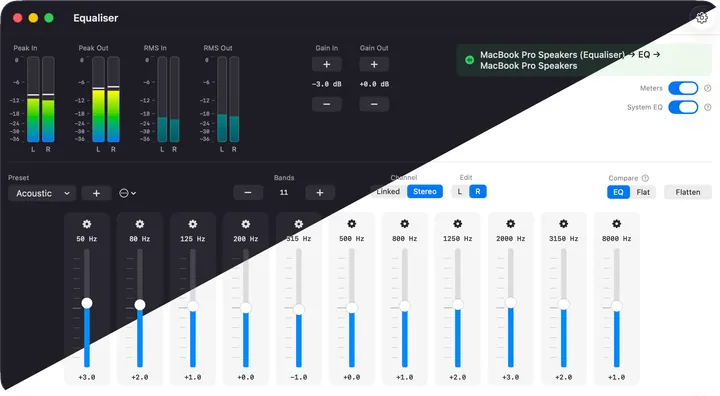Click the 8000 Hz frequency label
The image size is (720, 396).
[617, 239]
